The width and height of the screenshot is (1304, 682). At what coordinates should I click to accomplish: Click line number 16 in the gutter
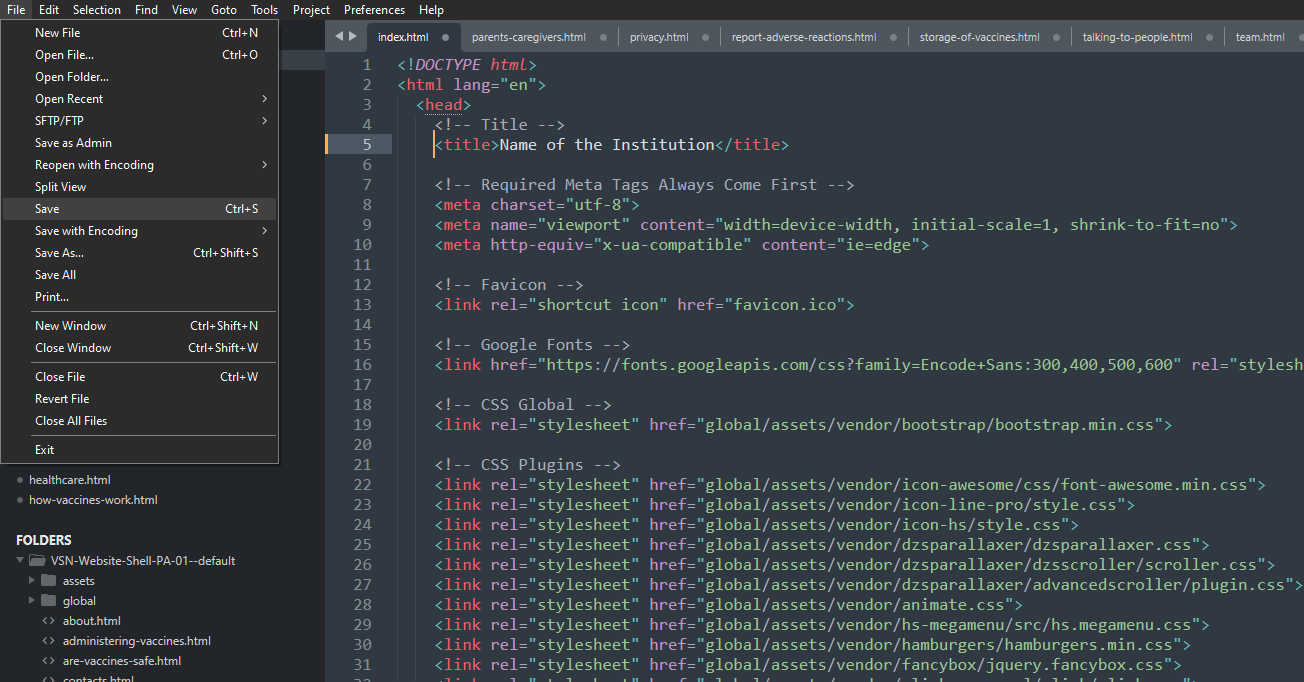362,365
